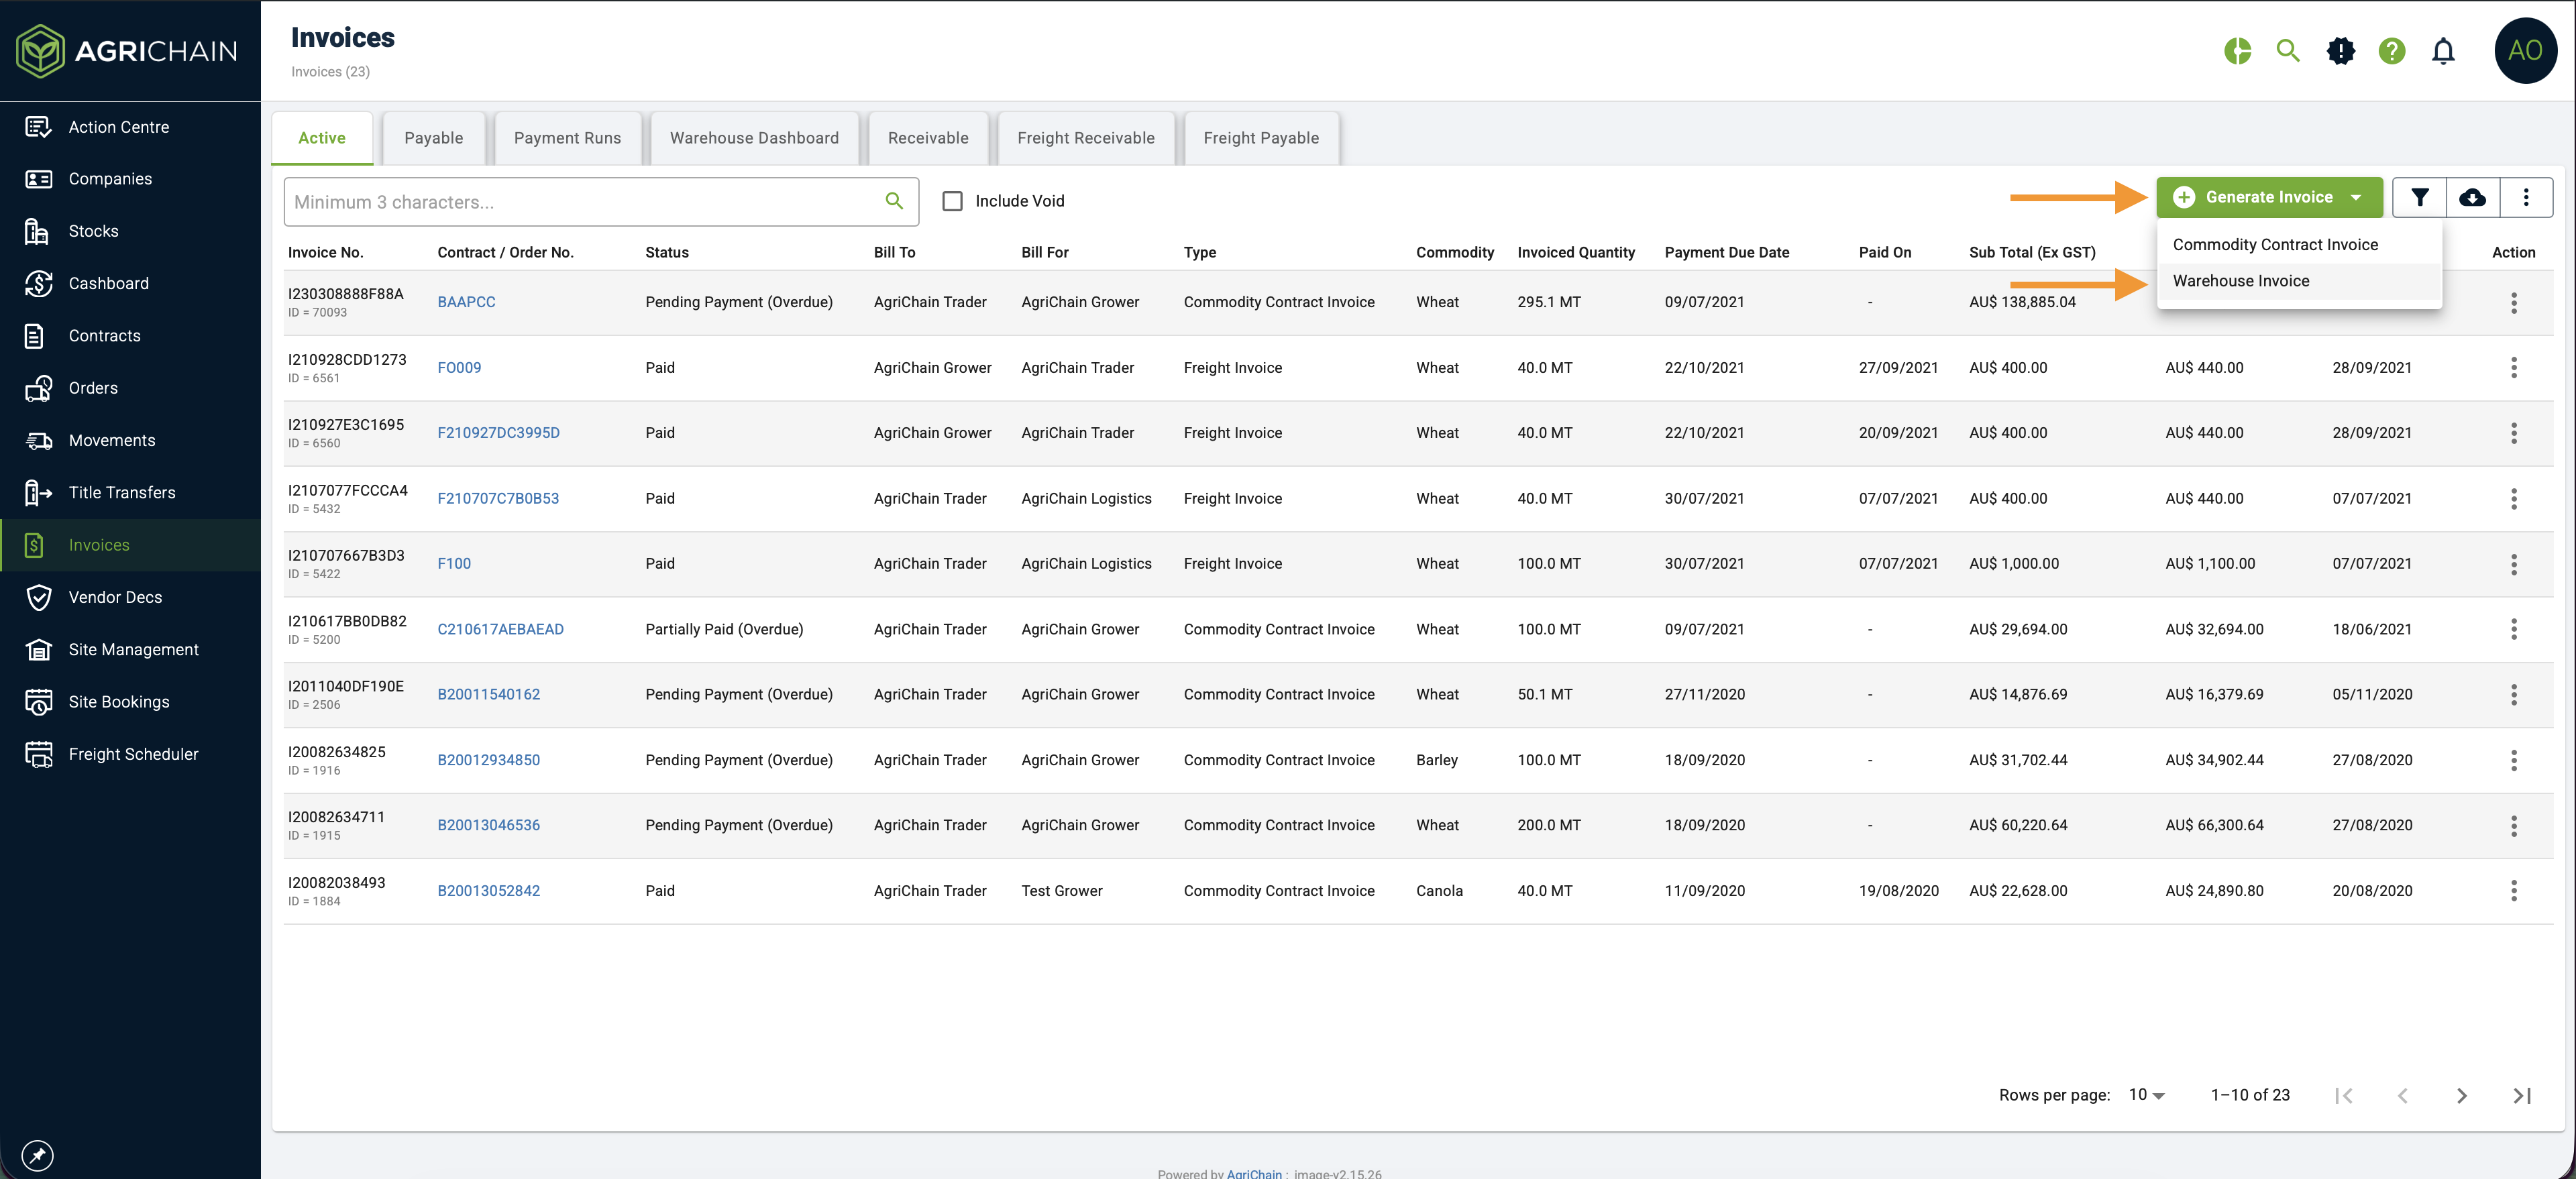Expand the Generate Invoice dropdown arrow
The image size is (2576, 1179).
[x=2356, y=198]
